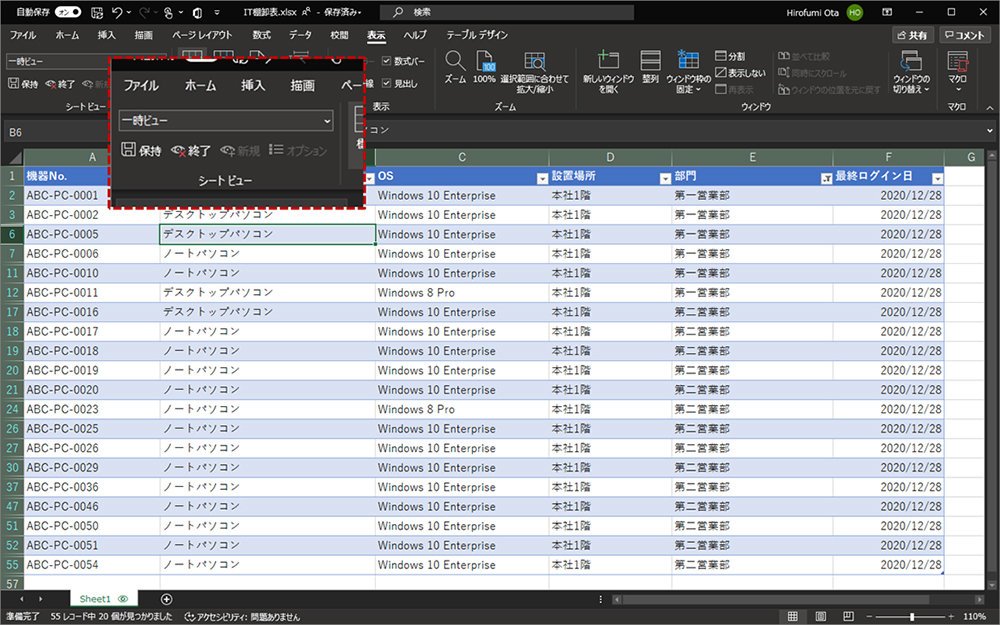The image size is (1000, 625).
Task: Click the Name Box showing B6
Action: [54, 132]
